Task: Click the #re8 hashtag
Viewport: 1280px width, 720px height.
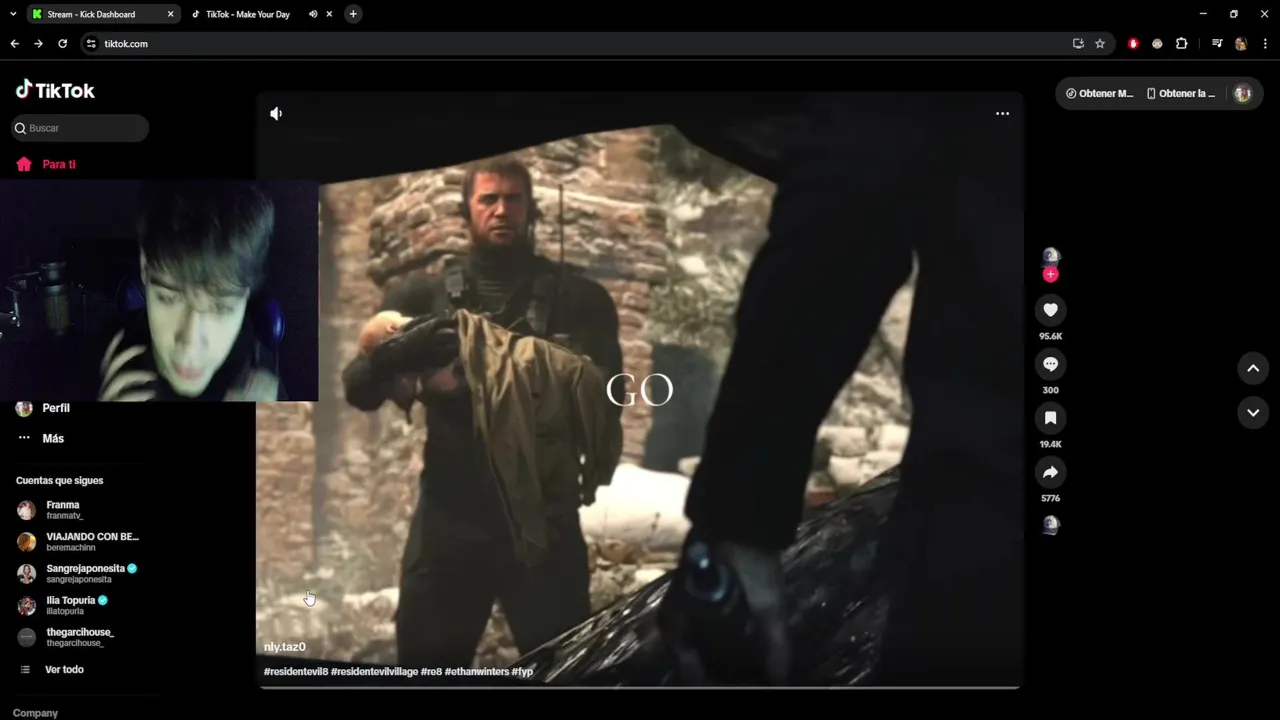Action: point(431,671)
